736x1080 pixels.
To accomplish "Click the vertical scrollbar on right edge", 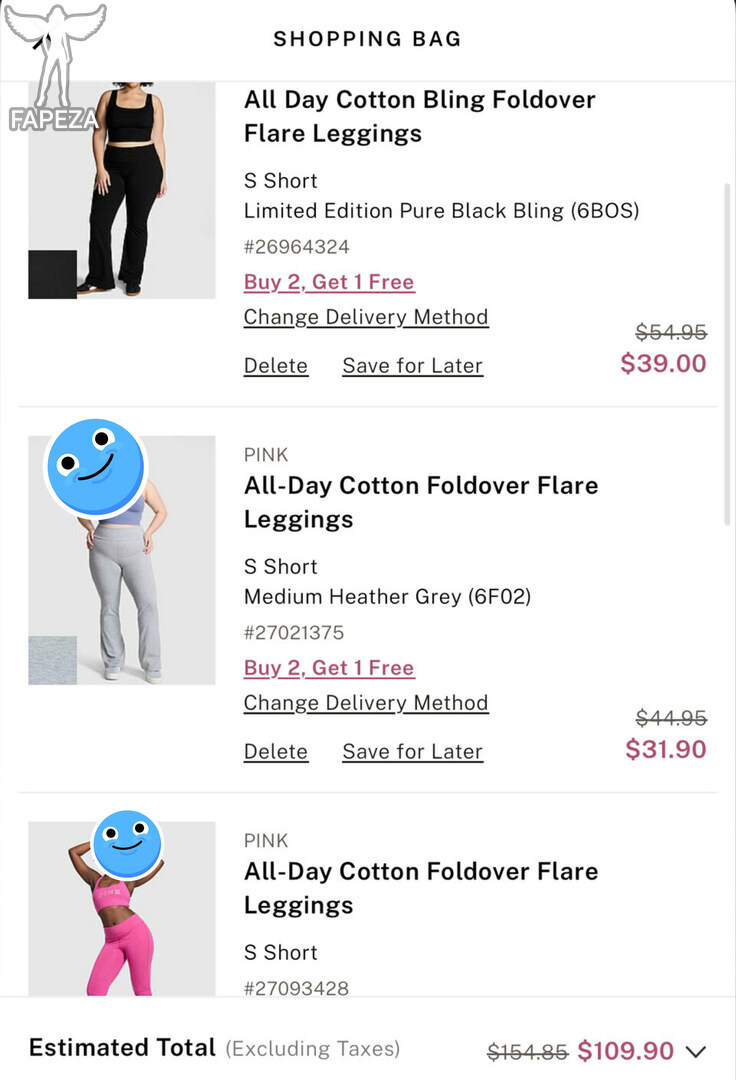I will 727,355.
